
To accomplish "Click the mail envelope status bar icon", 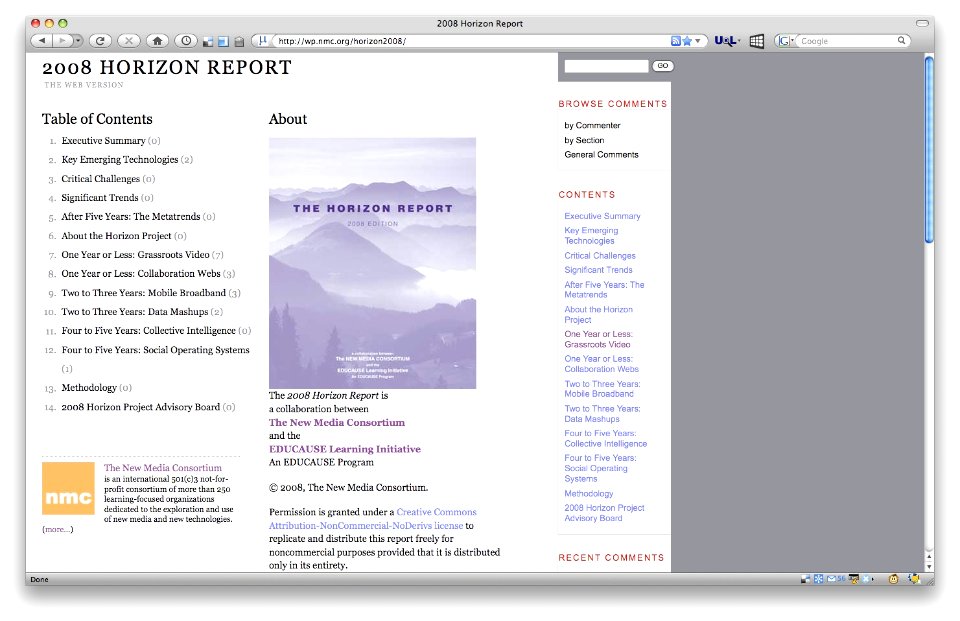I will click(x=831, y=579).
